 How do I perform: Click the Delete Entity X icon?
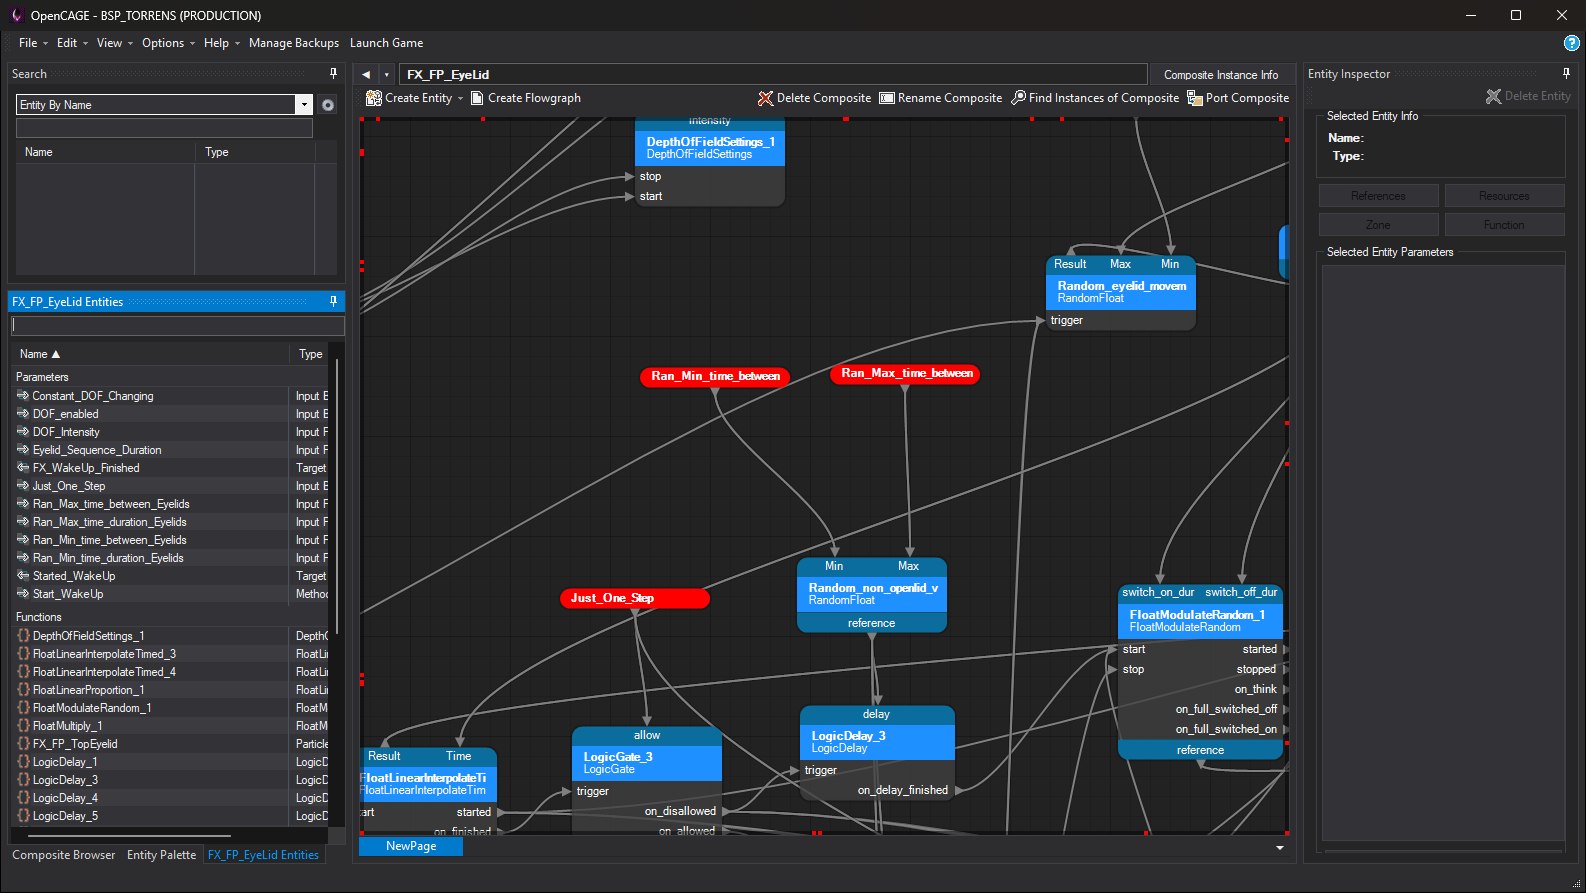point(1493,96)
